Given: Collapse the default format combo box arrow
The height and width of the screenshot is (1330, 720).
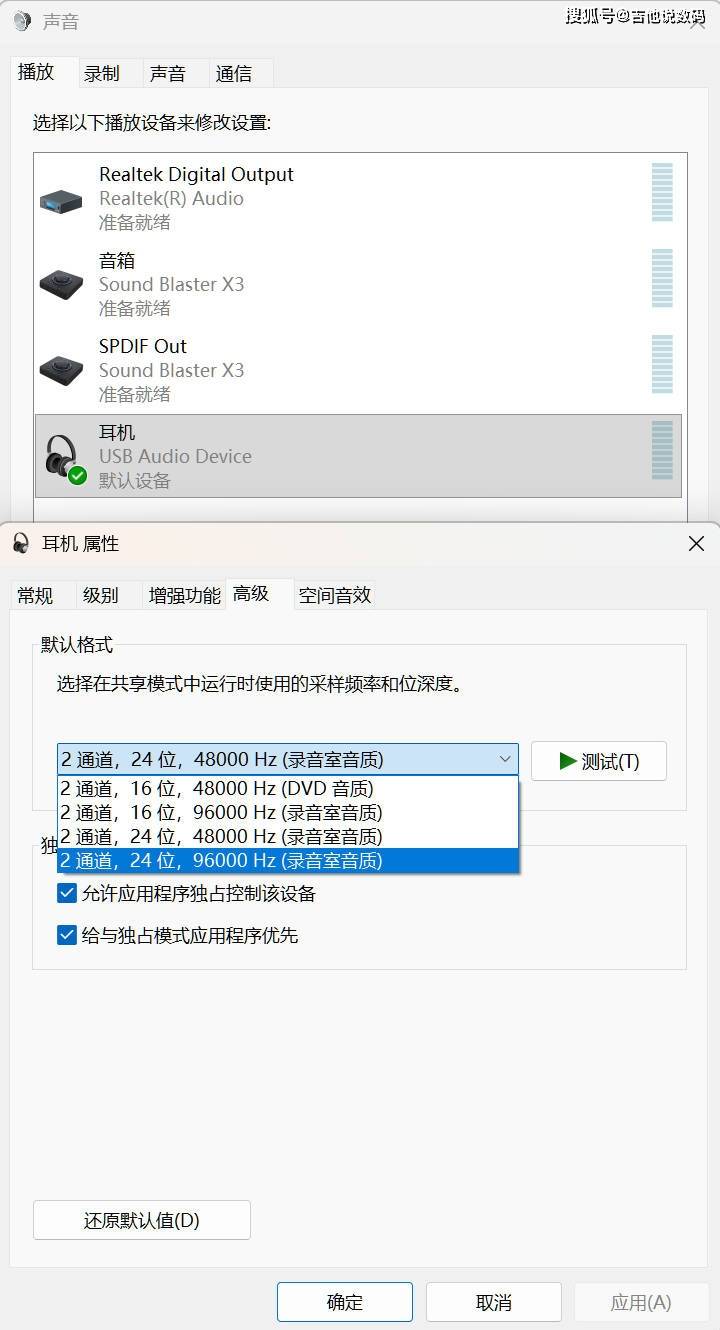Looking at the screenshot, I should click(x=505, y=760).
